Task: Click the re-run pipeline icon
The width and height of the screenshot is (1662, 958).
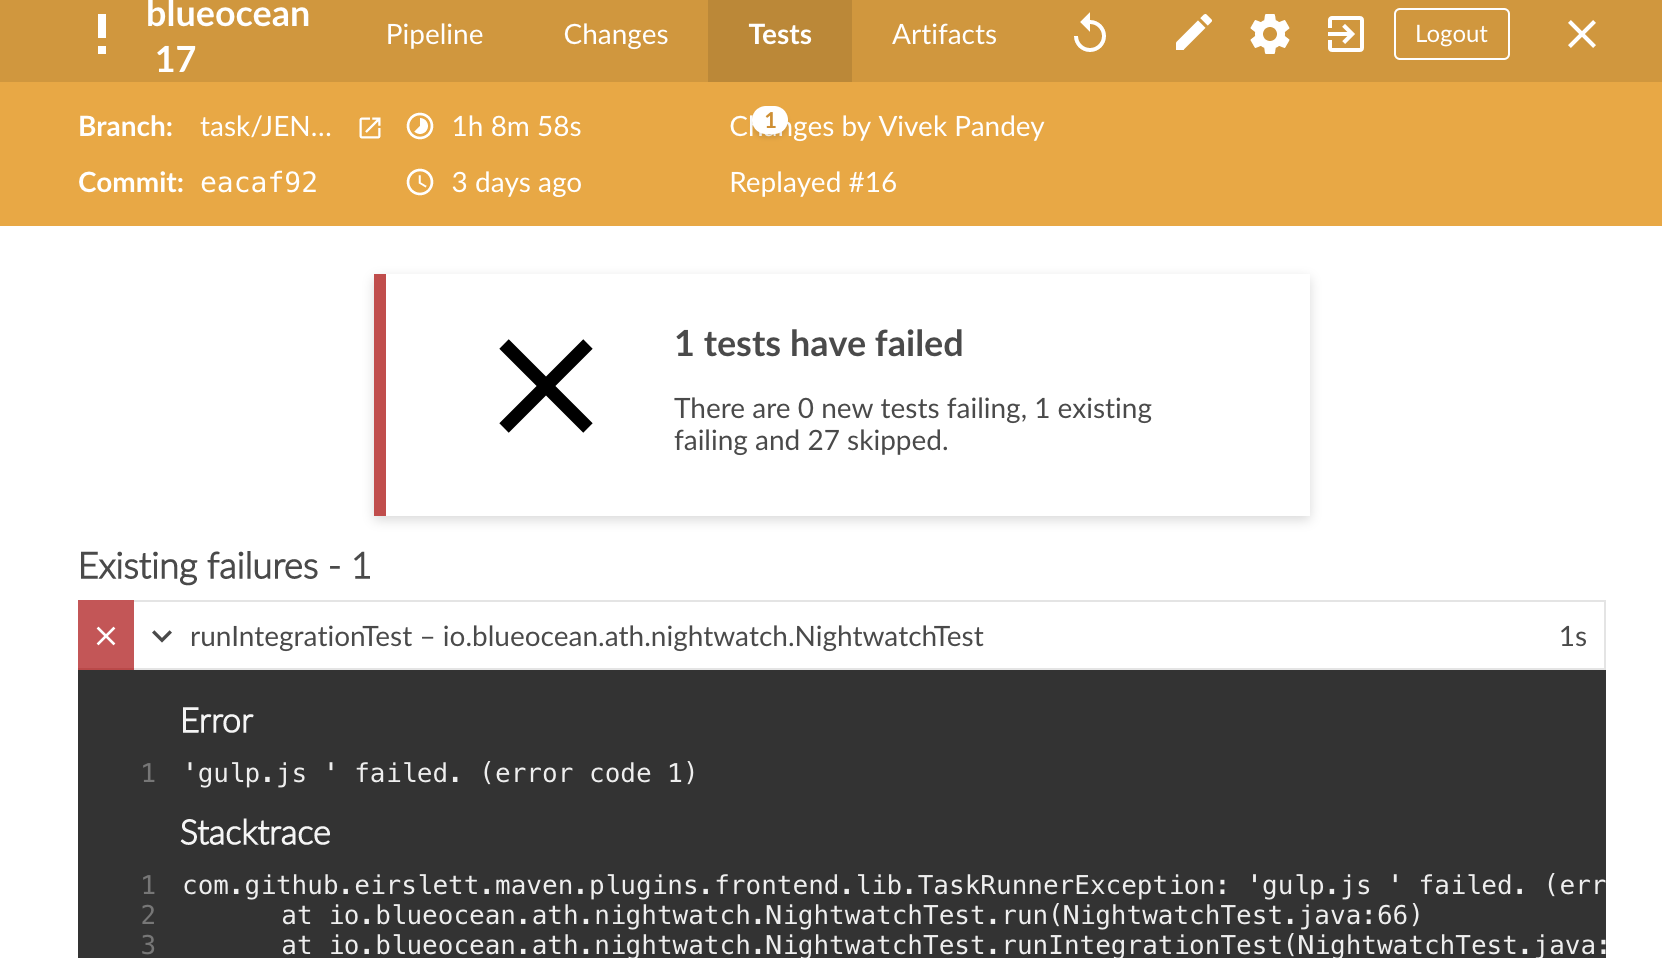Action: pos(1090,35)
